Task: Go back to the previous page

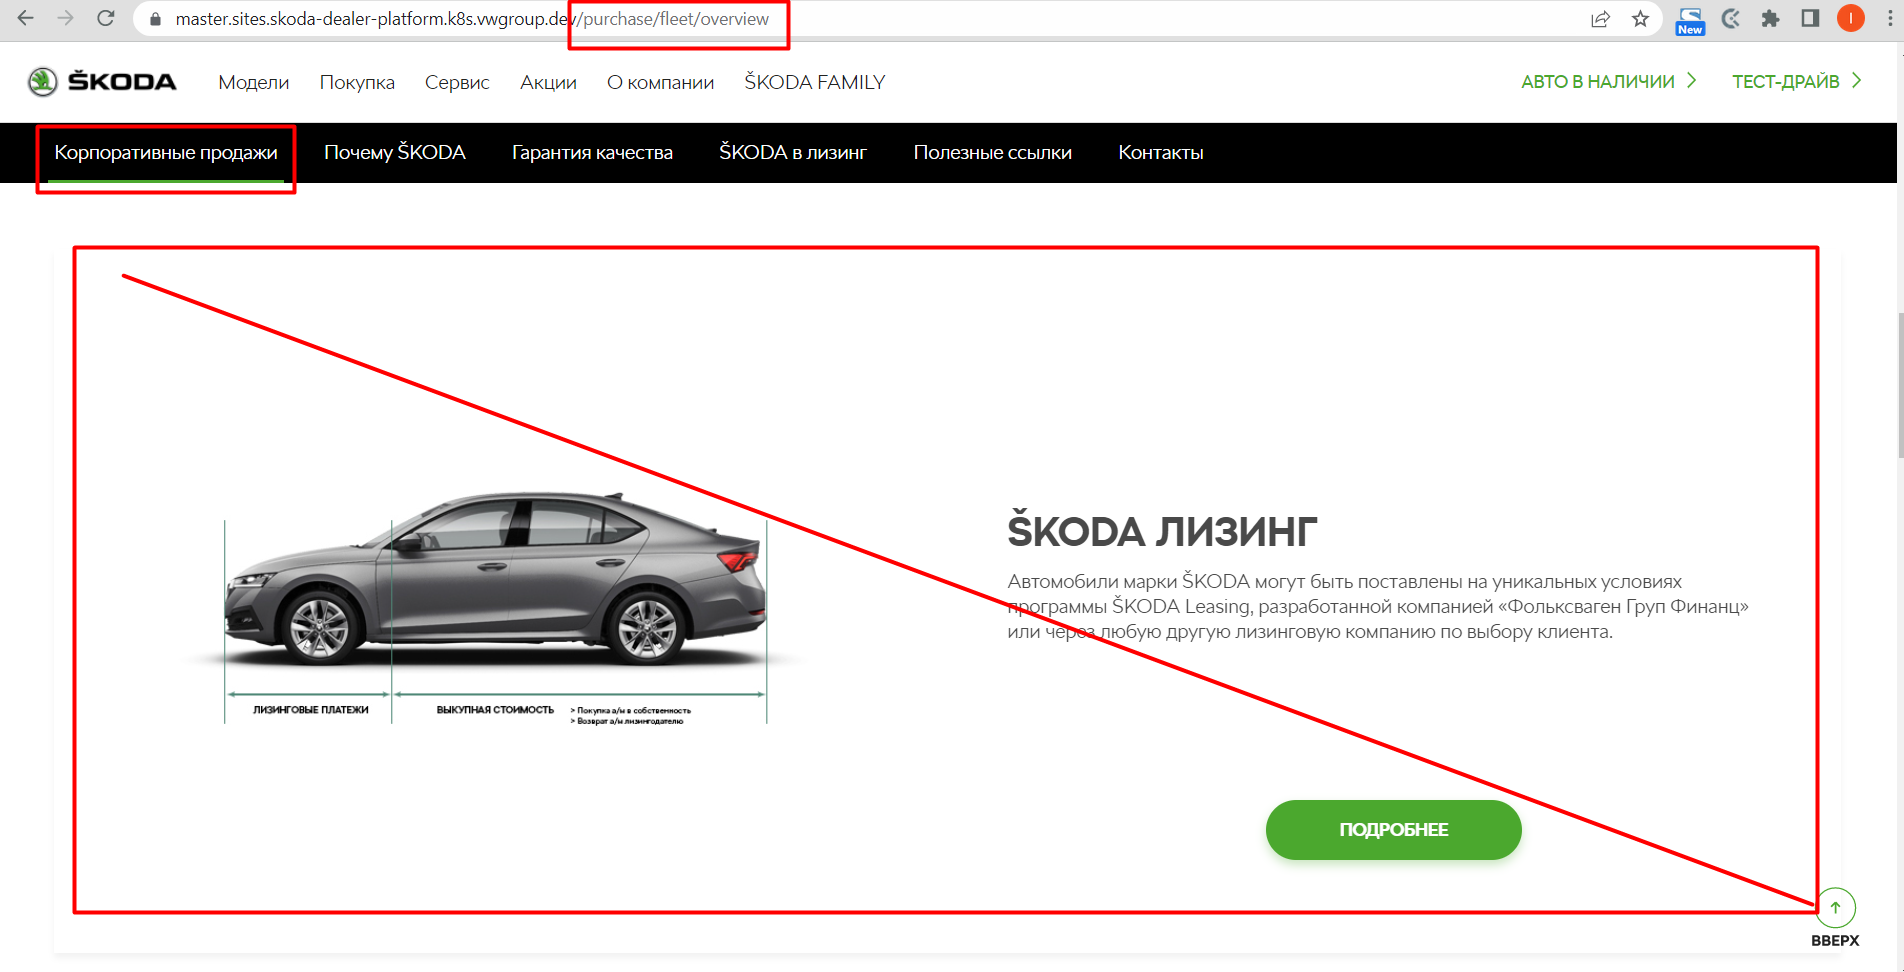Action: (x=25, y=18)
